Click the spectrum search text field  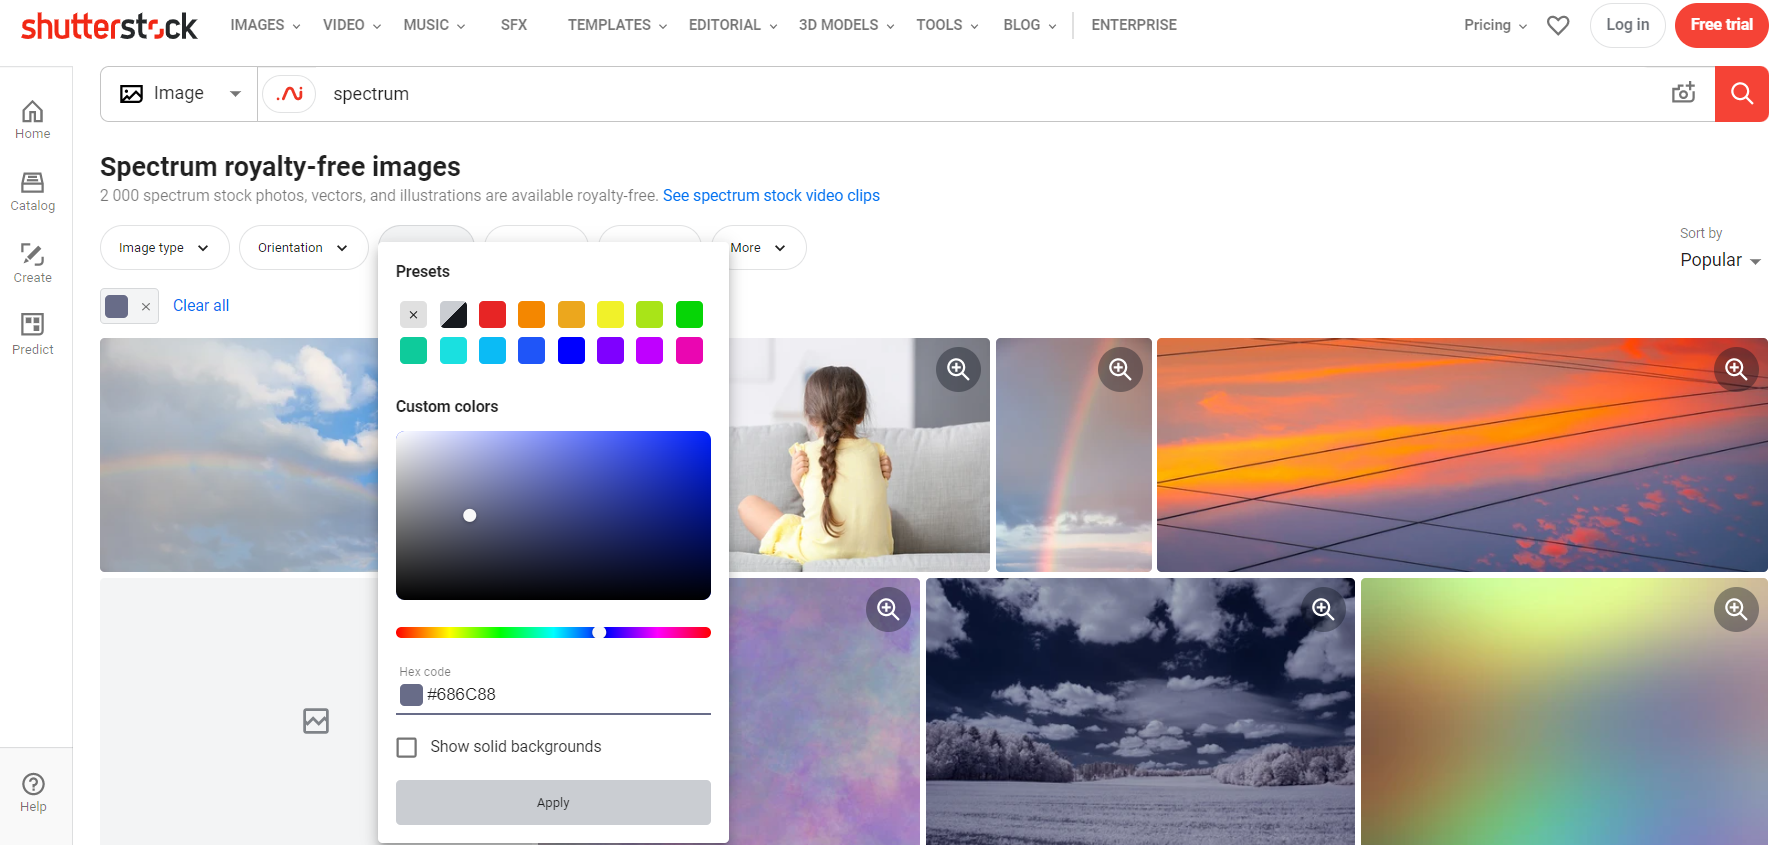(990, 94)
